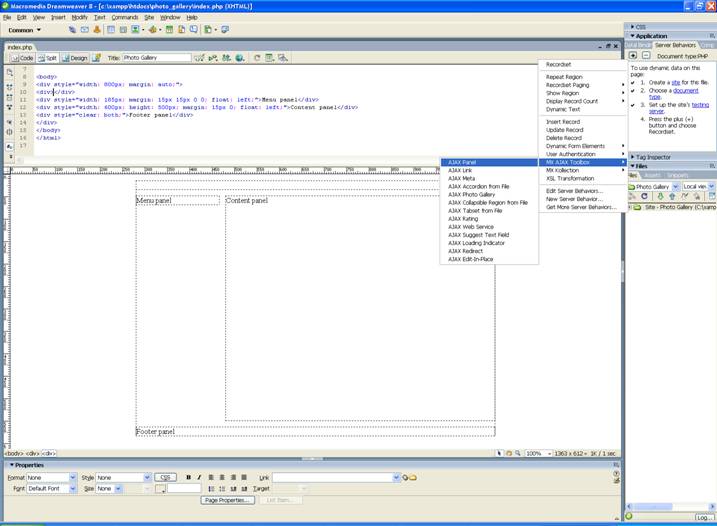Open the Photo Gallery site dropdown

pos(675,187)
